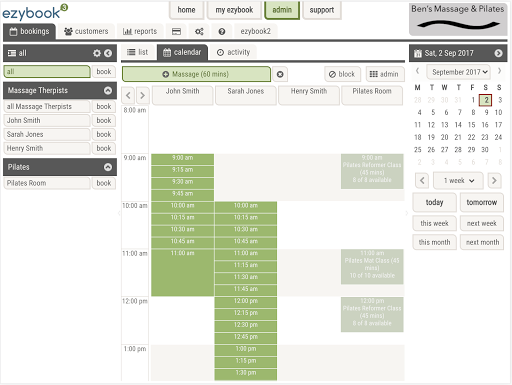This screenshot has width=512, height=385.
Task: Show next staff columns with the right arrow
Action: (142, 96)
